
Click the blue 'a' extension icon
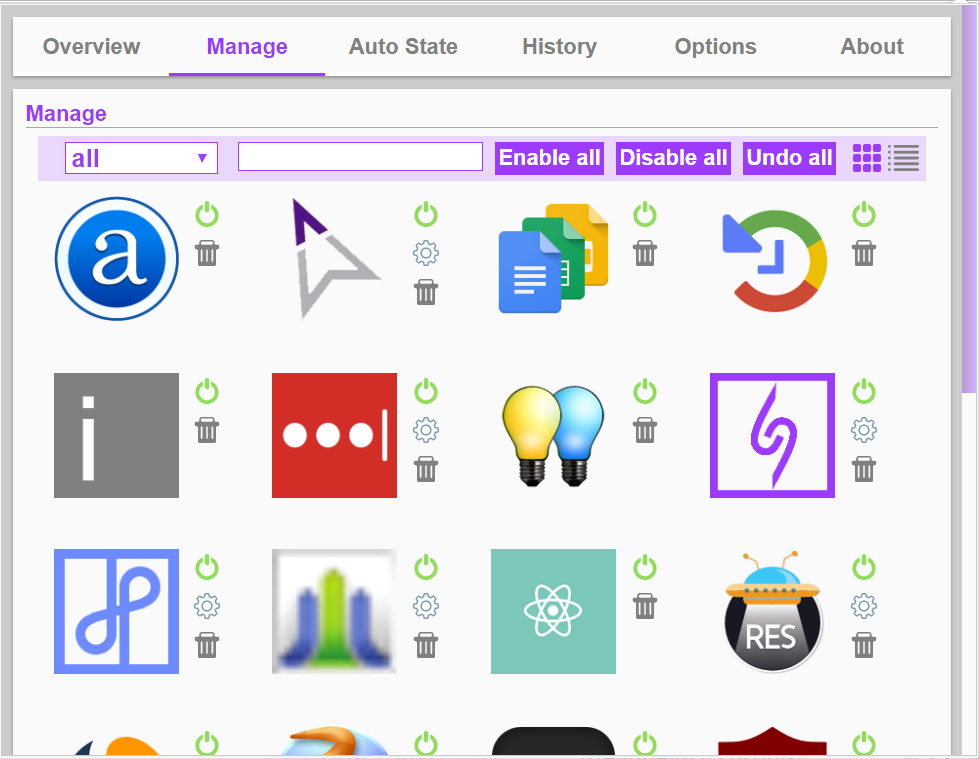117,259
